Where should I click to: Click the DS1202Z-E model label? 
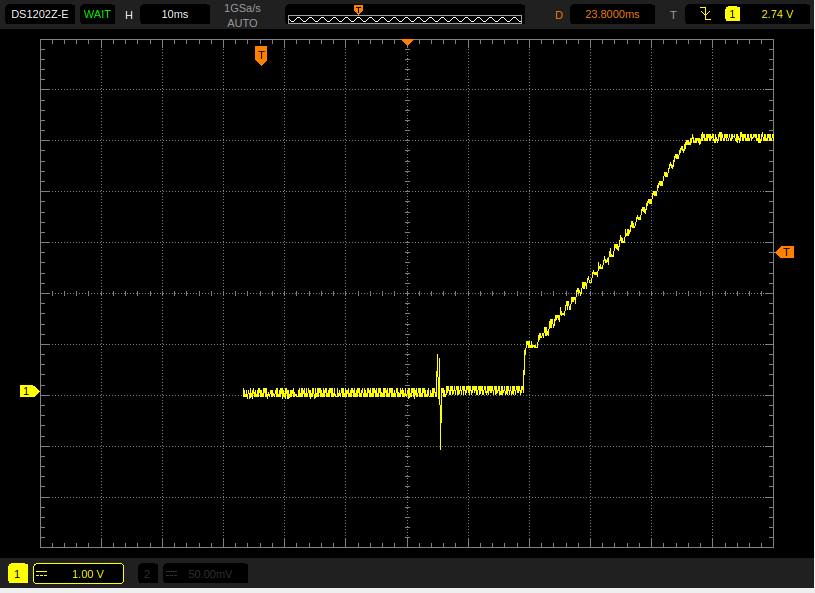point(40,15)
